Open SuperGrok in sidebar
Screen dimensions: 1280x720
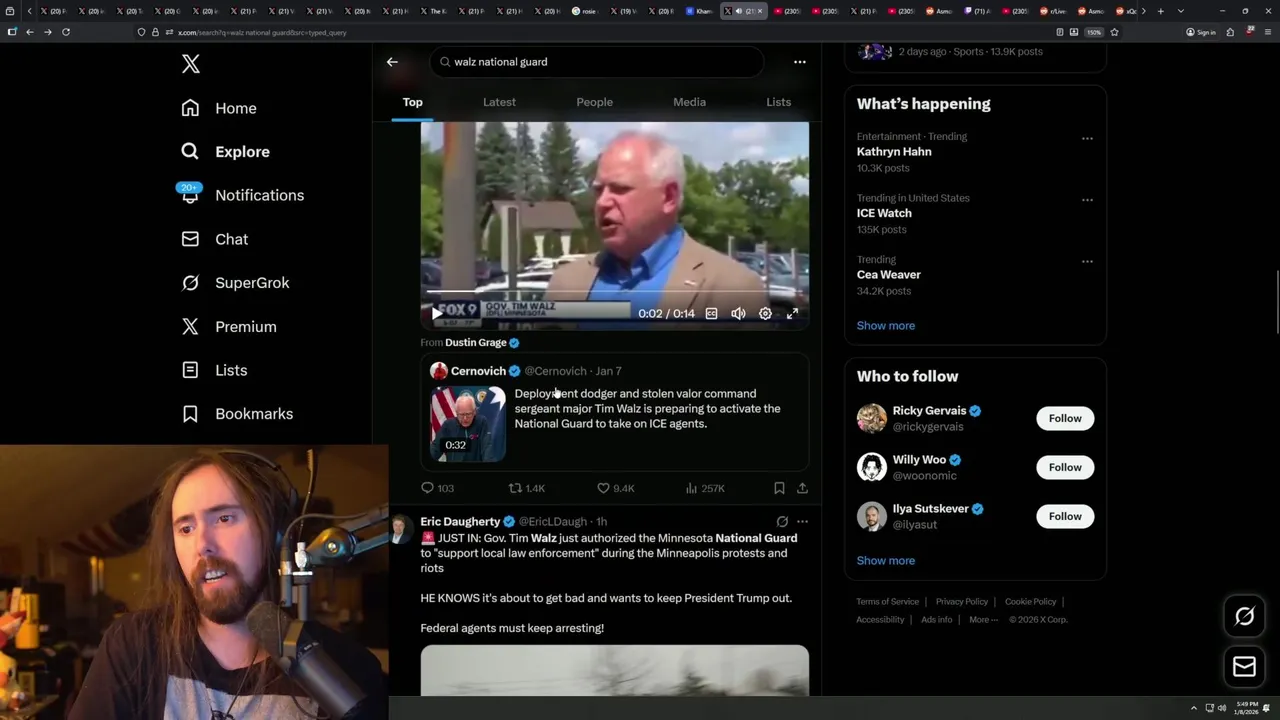tap(235, 283)
